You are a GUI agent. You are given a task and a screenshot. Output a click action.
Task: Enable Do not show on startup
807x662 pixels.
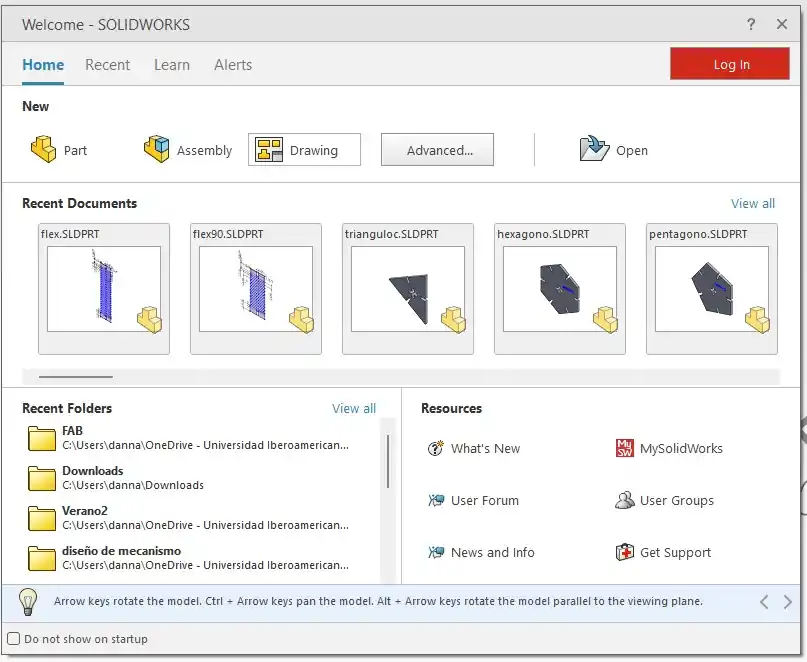pos(14,639)
